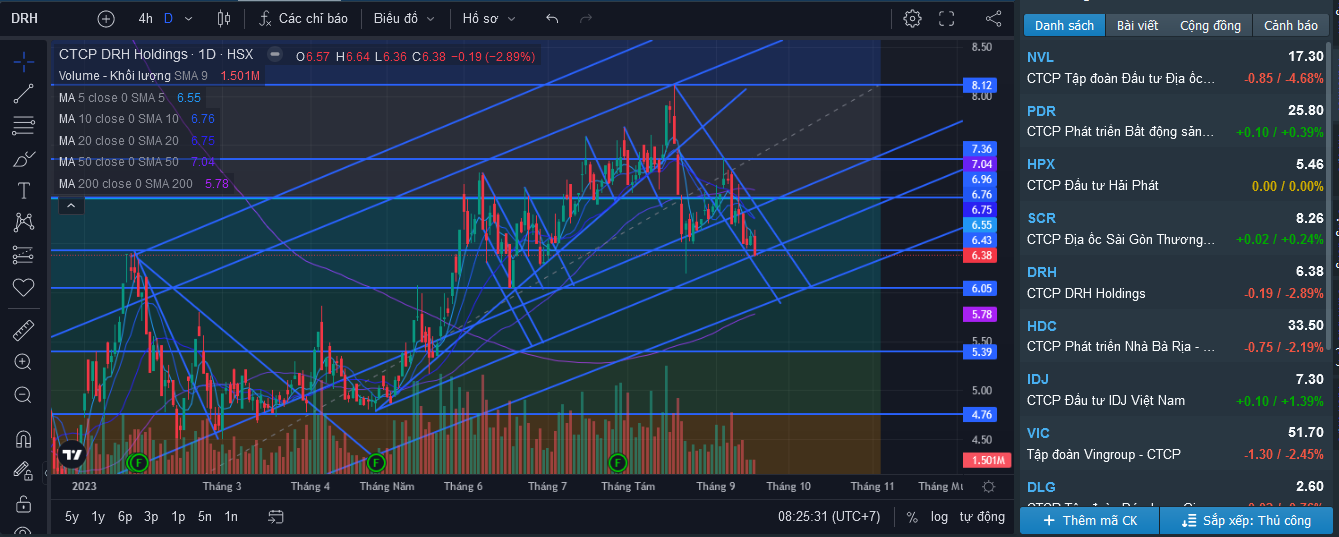Toggle lock all drawing tools

click(24, 503)
